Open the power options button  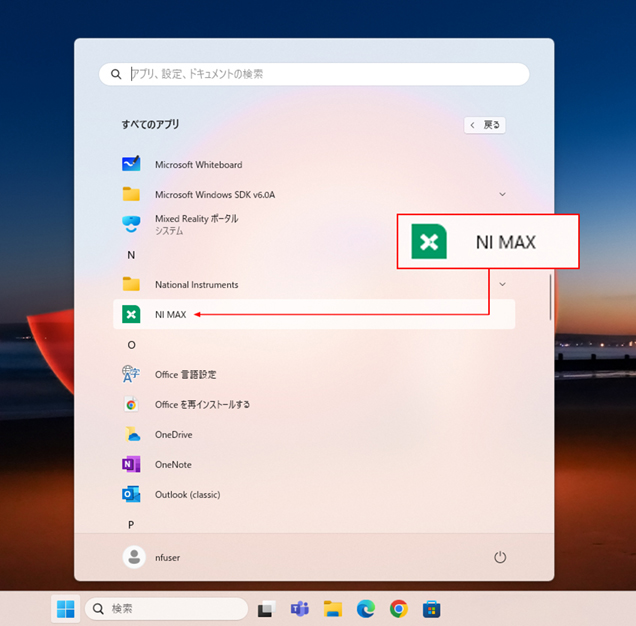(x=500, y=557)
